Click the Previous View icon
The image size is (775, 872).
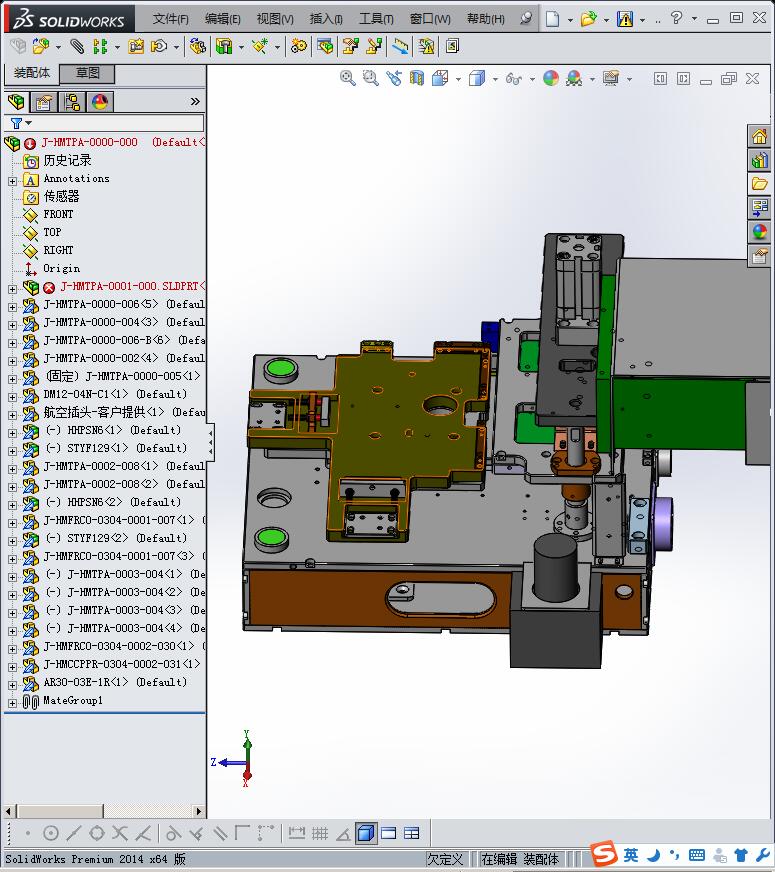point(394,78)
